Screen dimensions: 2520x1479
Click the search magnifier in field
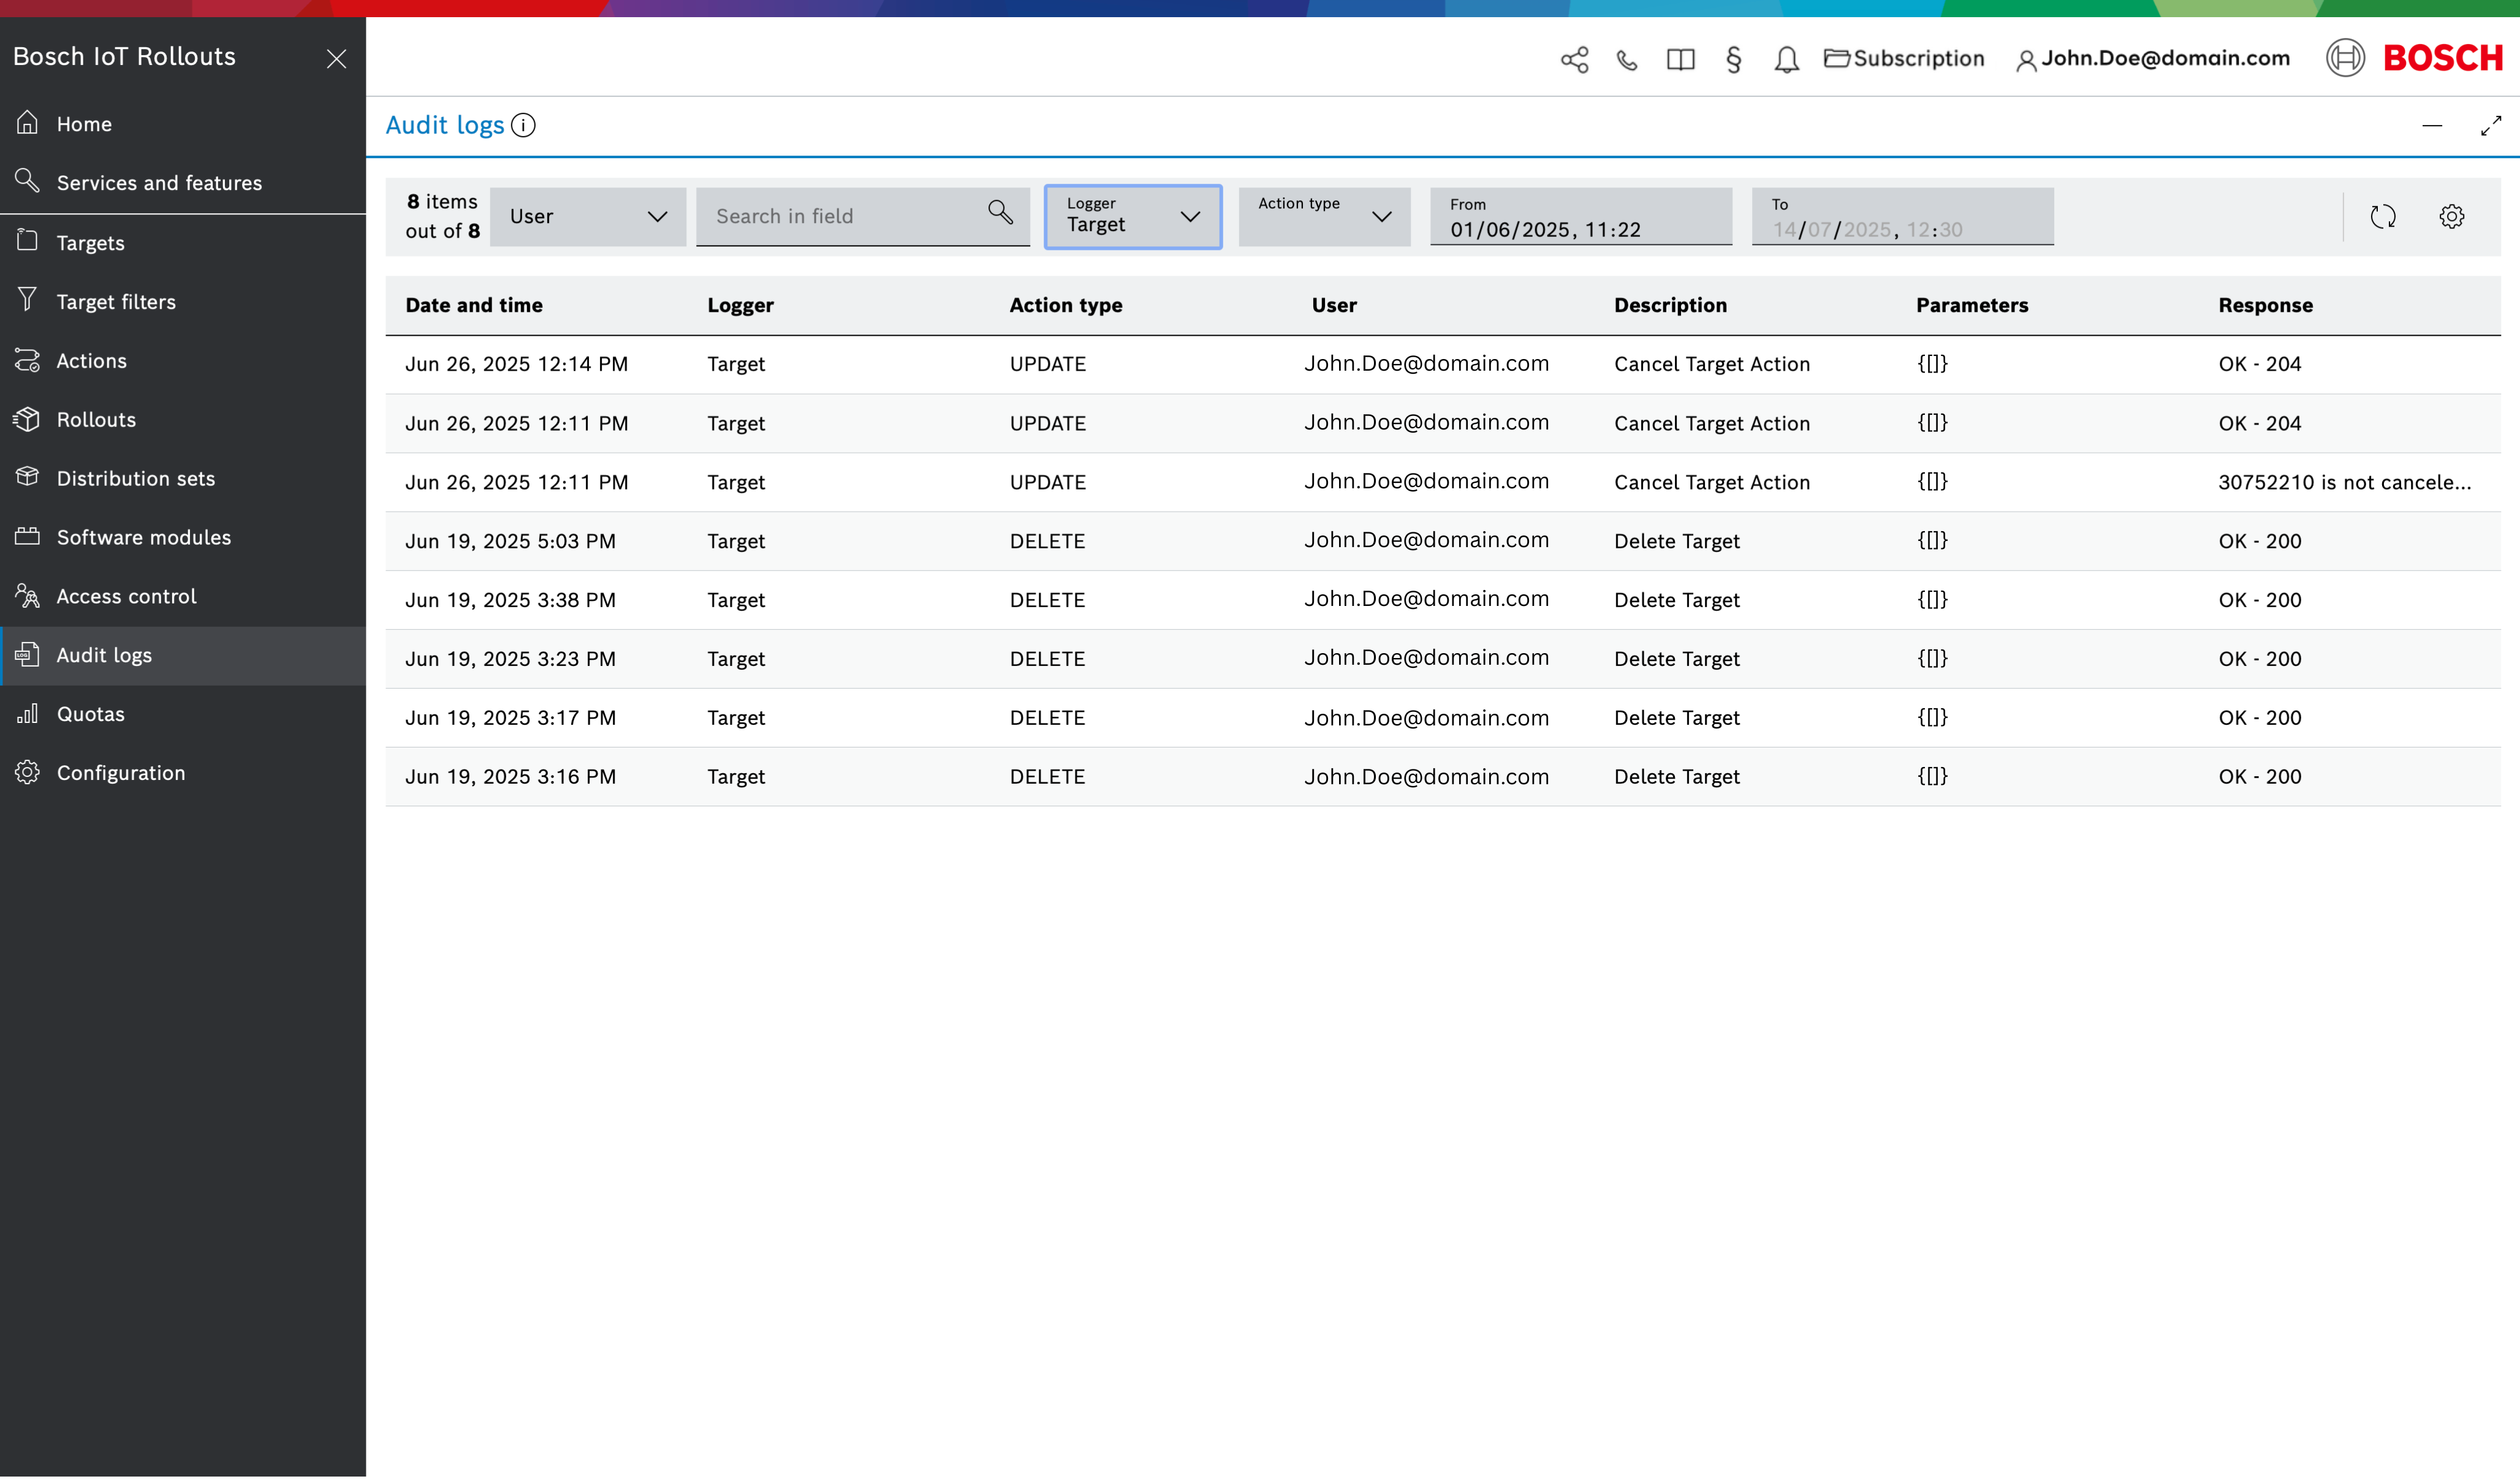(1000, 212)
